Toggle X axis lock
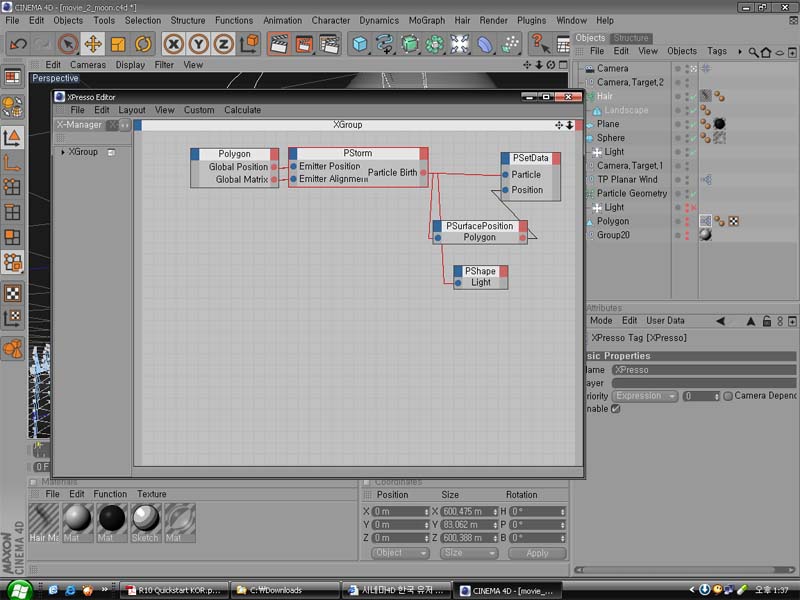 173,44
